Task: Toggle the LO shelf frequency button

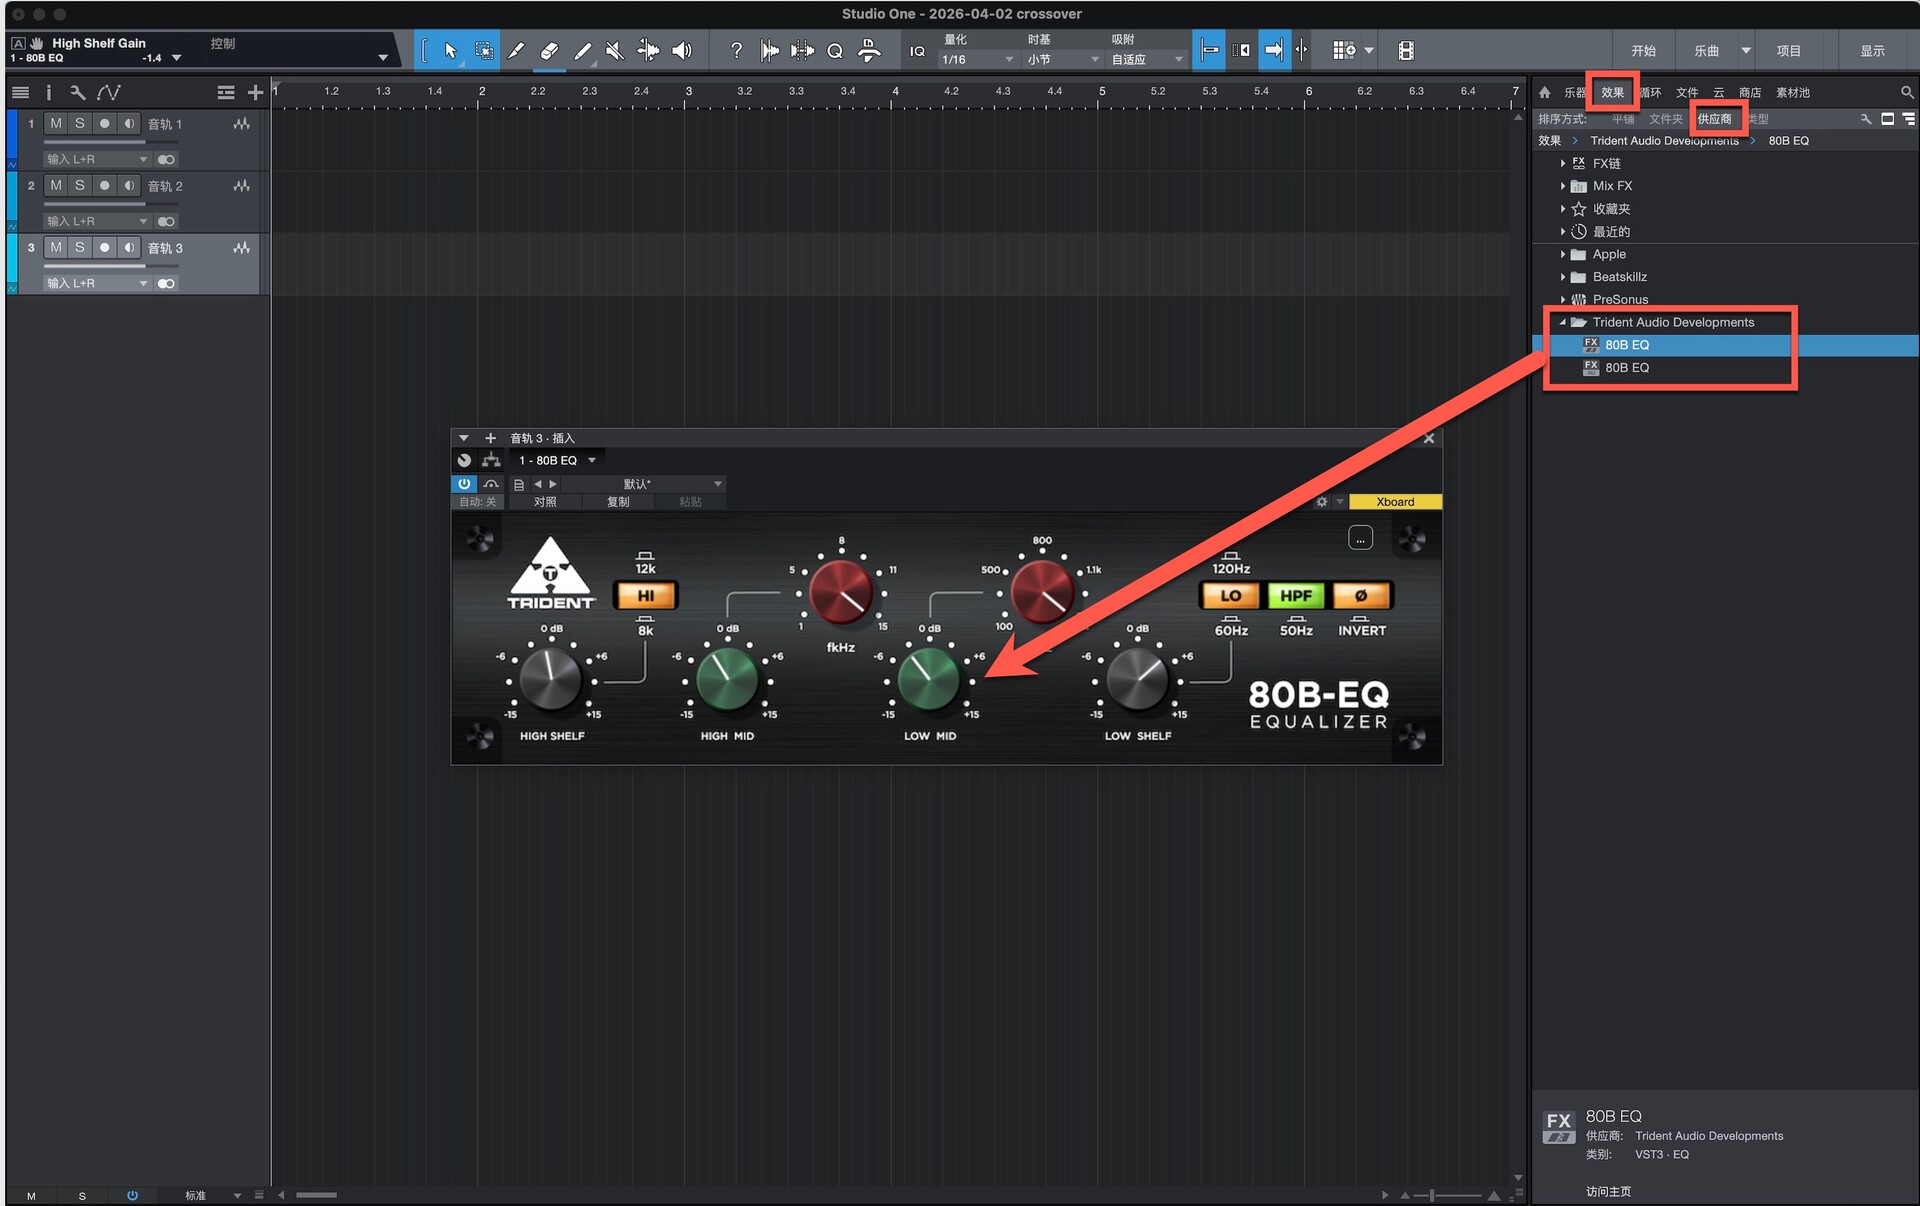Action: (x=1231, y=596)
